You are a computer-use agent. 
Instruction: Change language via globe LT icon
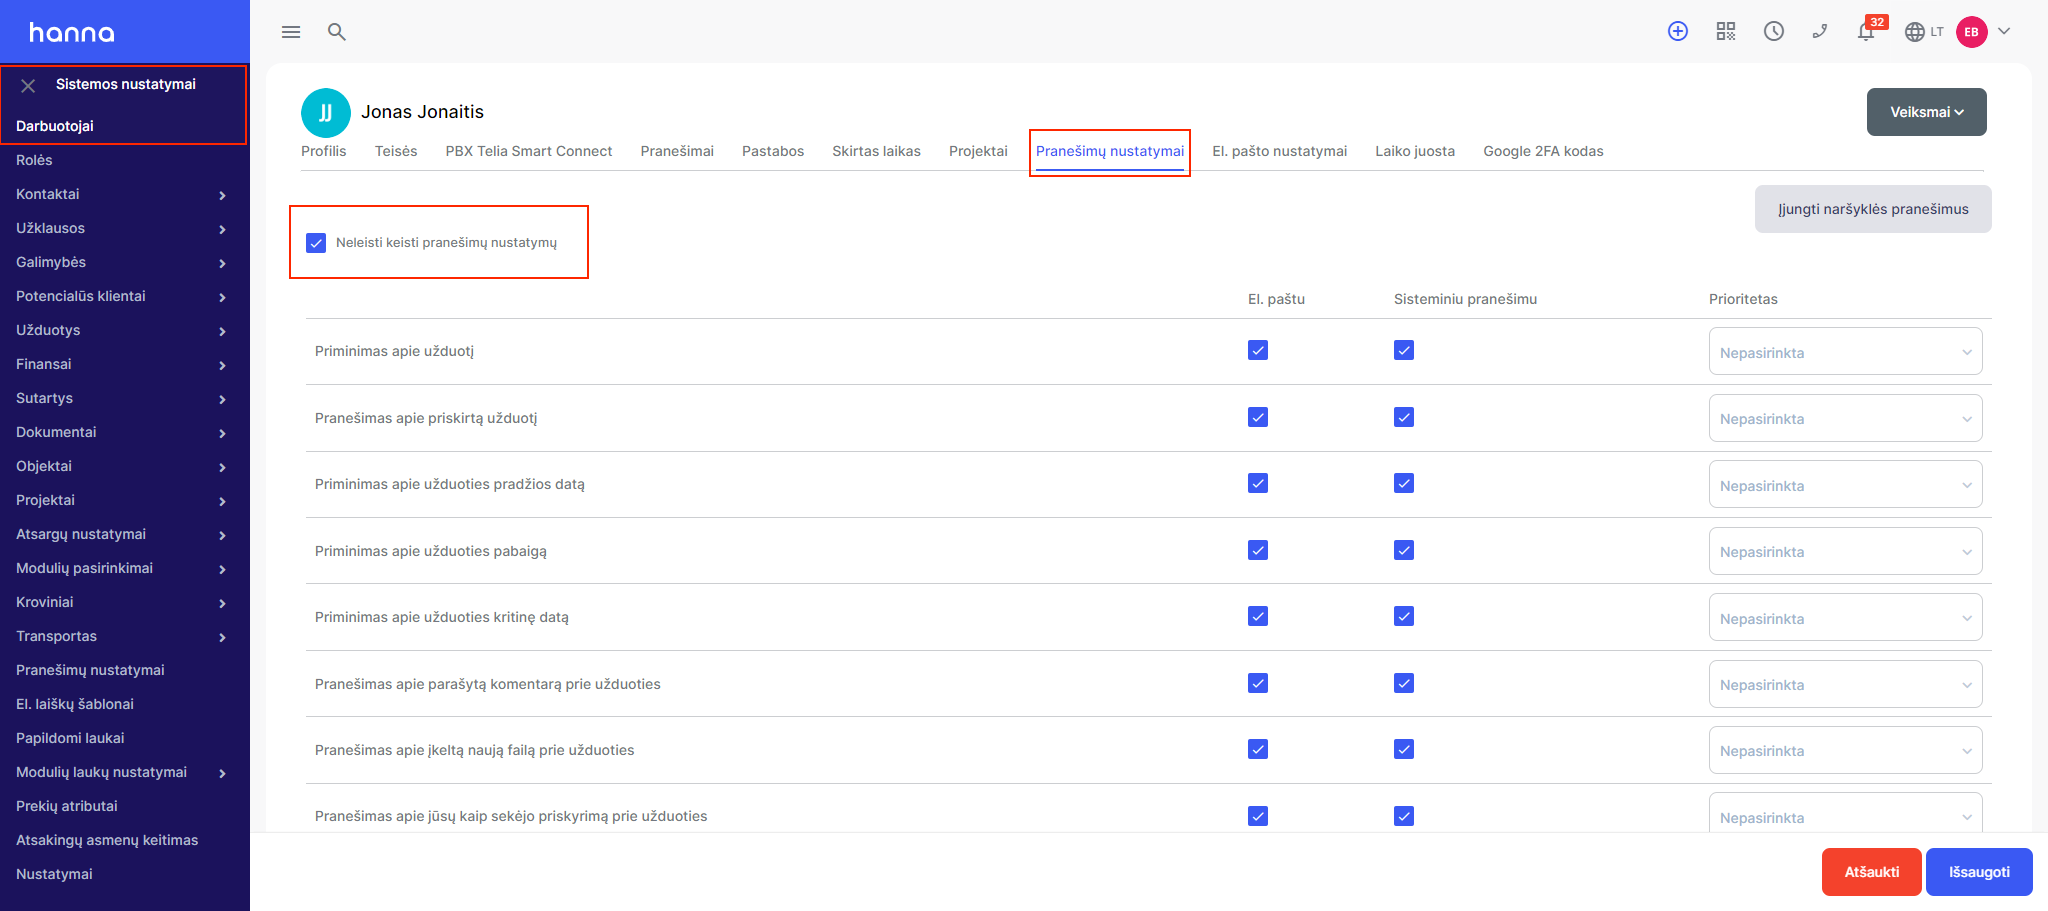pyautogui.click(x=1924, y=32)
